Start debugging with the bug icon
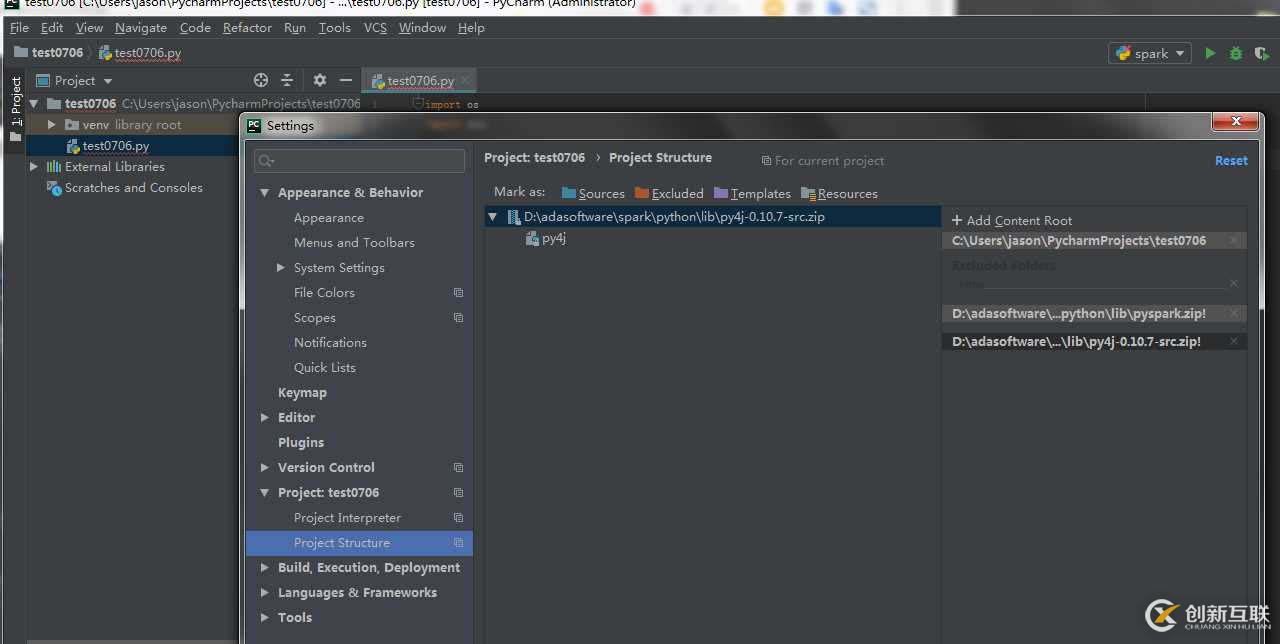The height and width of the screenshot is (644, 1280). (x=1236, y=53)
